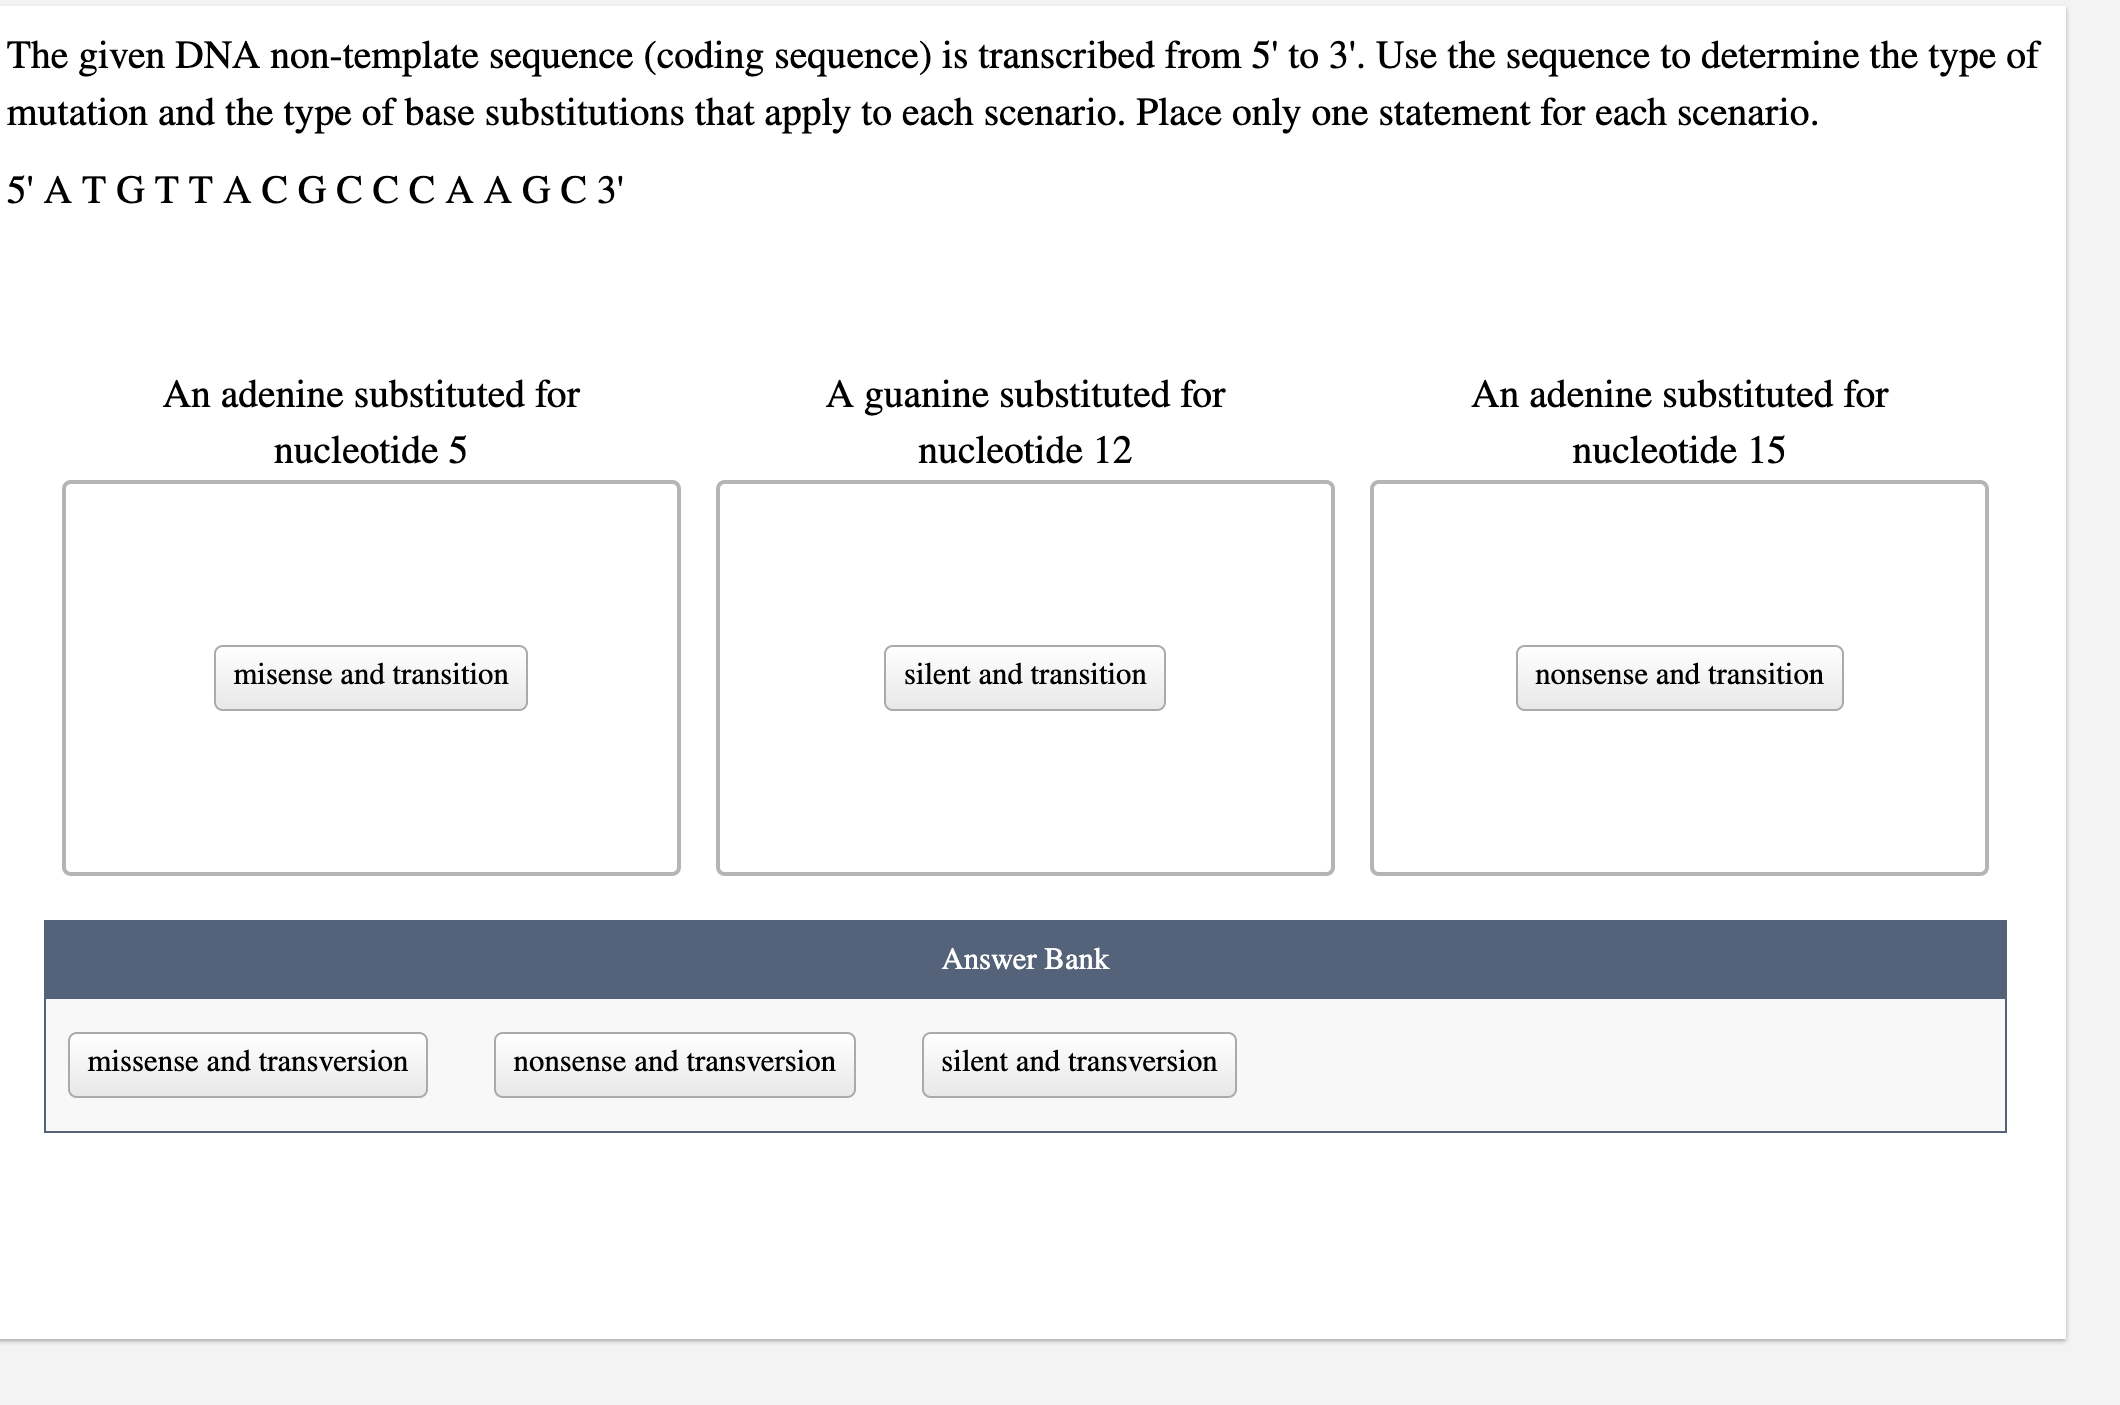Image resolution: width=2120 pixels, height=1405 pixels.
Task: Select the "nonsense and transition" answer tile
Action: (1679, 675)
